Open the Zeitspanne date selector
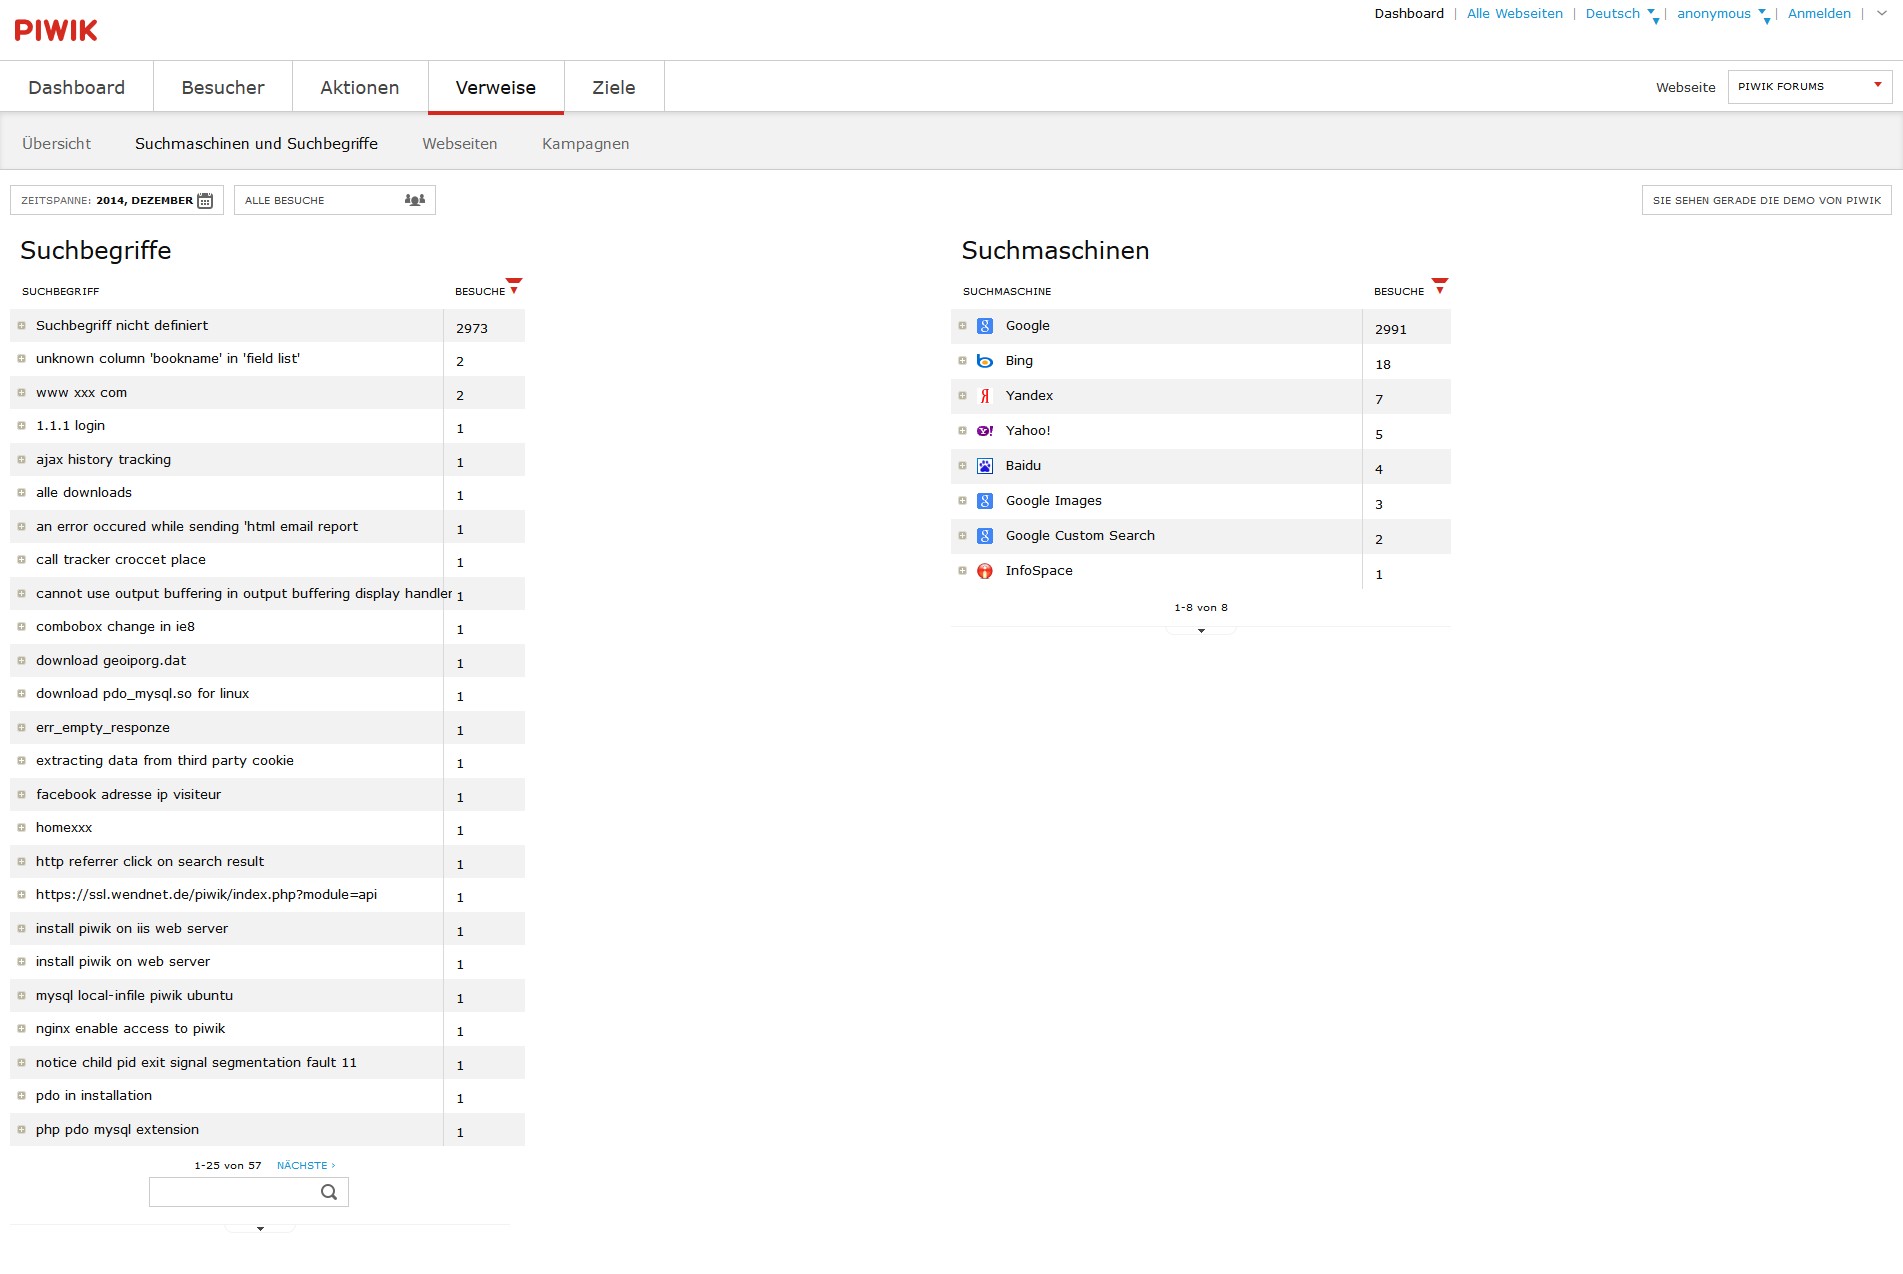 tap(117, 200)
